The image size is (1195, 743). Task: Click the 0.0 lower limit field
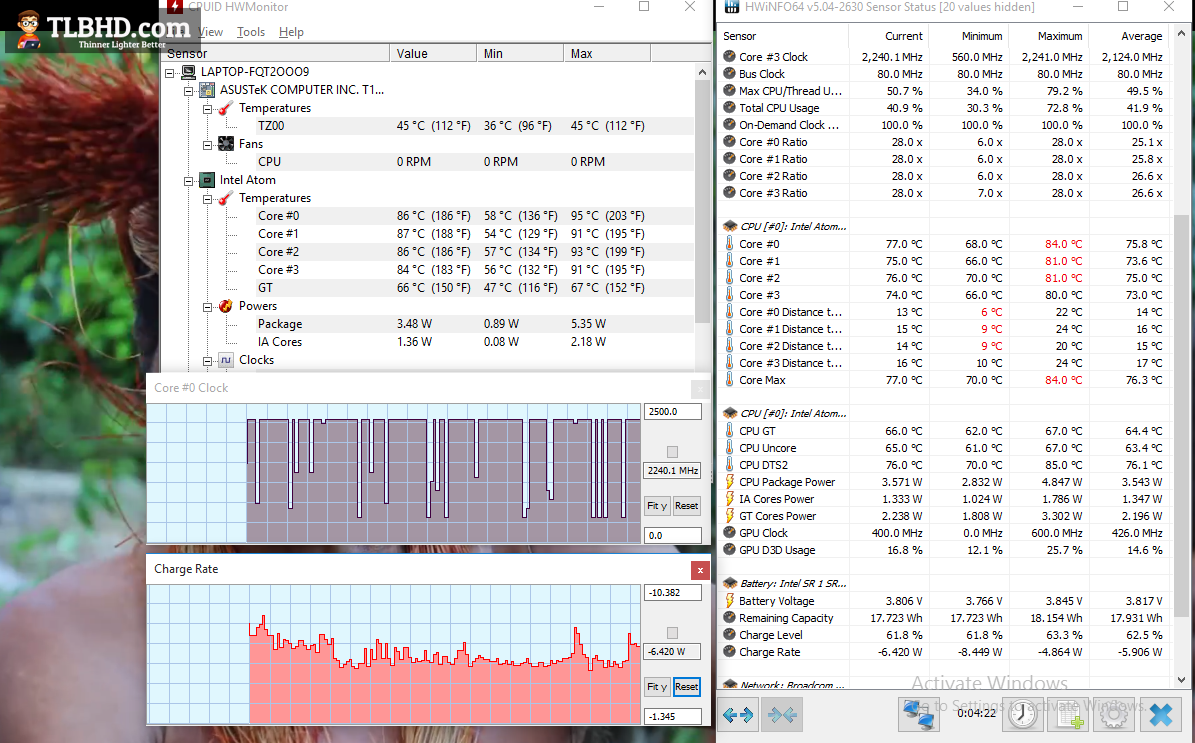[672, 535]
